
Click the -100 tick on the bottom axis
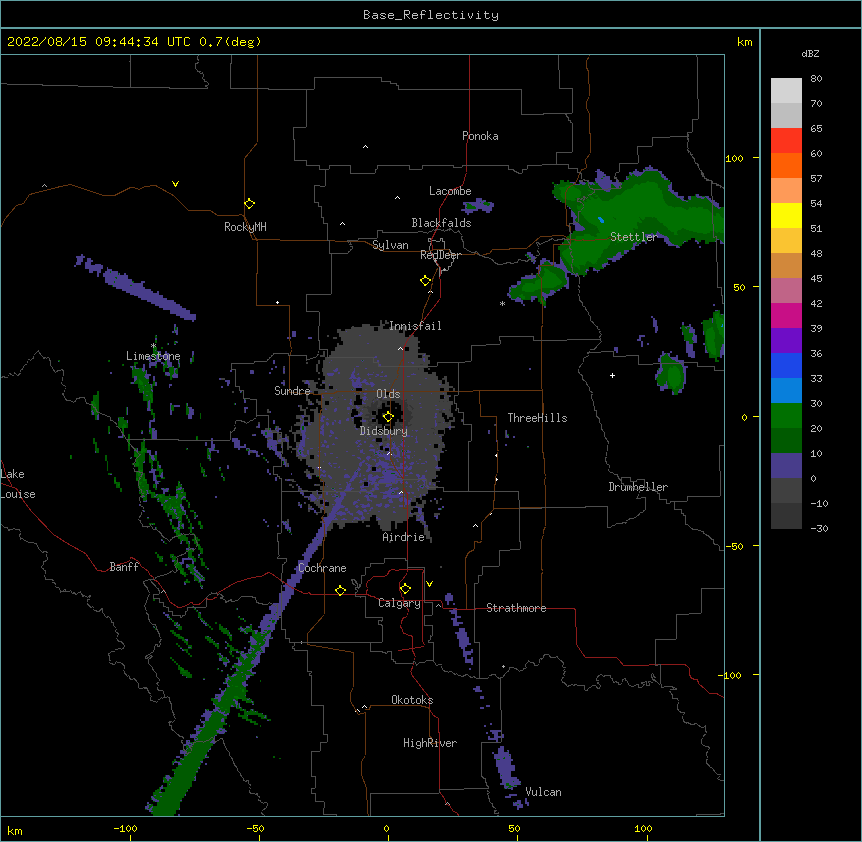pyautogui.click(x=125, y=828)
